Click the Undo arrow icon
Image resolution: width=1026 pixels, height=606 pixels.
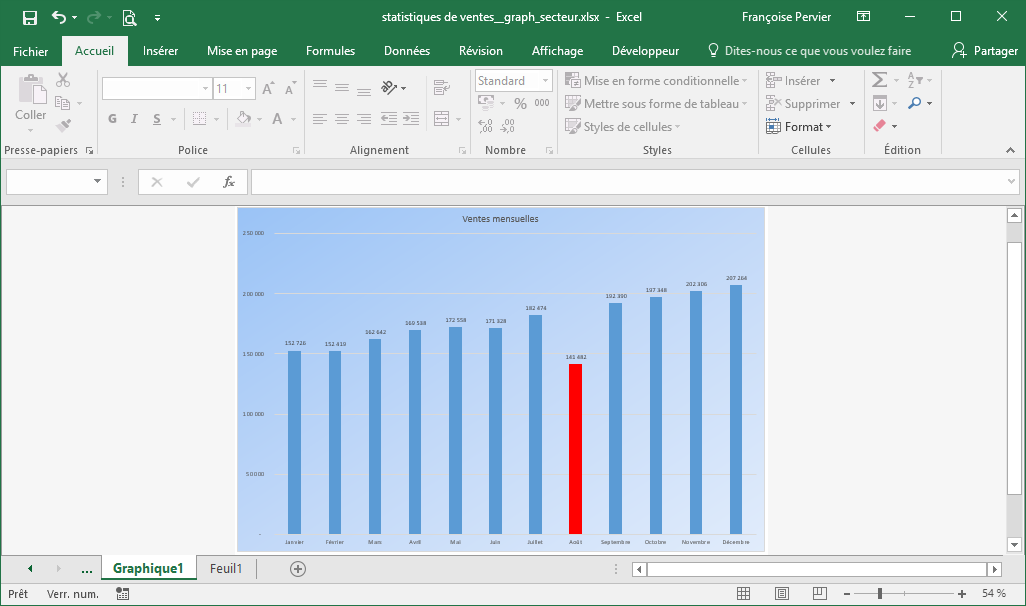tap(59, 17)
